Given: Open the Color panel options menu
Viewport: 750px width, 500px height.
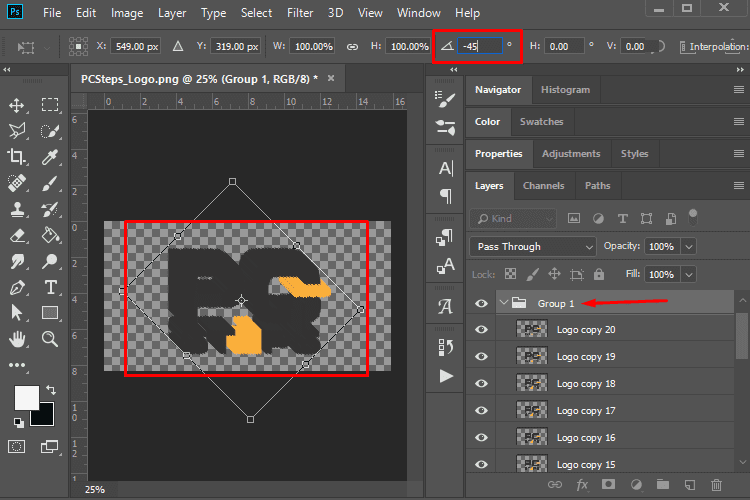Looking at the screenshot, I should click(739, 122).
